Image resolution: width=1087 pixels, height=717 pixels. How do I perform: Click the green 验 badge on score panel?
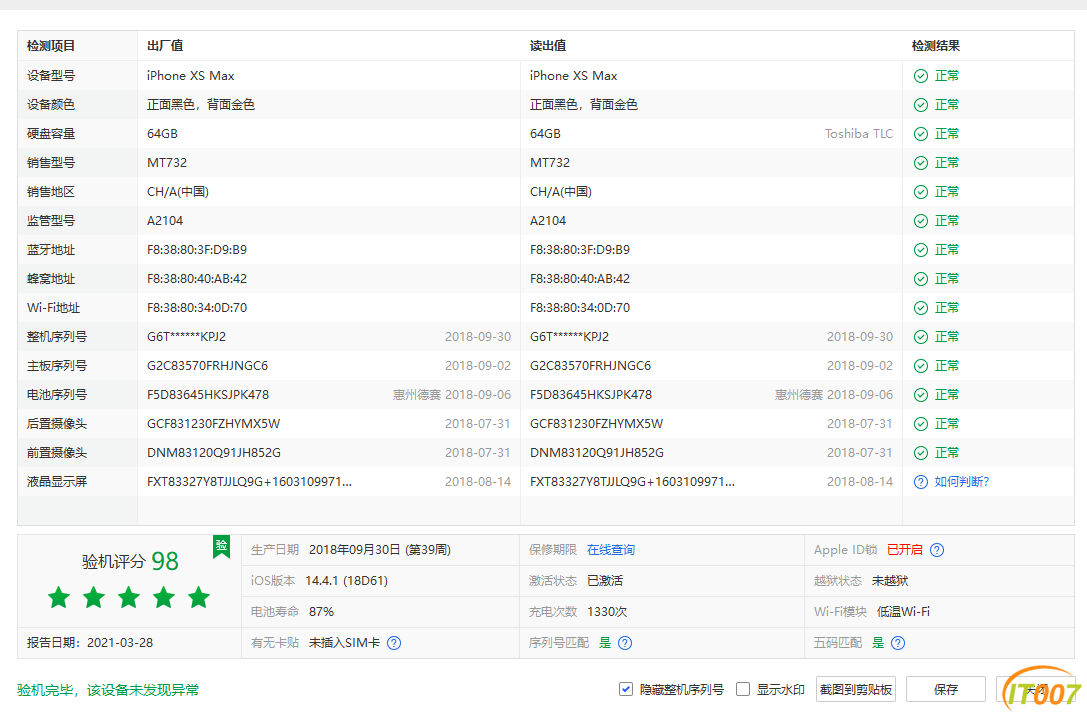pyautogui.click(x=221, y=546)
